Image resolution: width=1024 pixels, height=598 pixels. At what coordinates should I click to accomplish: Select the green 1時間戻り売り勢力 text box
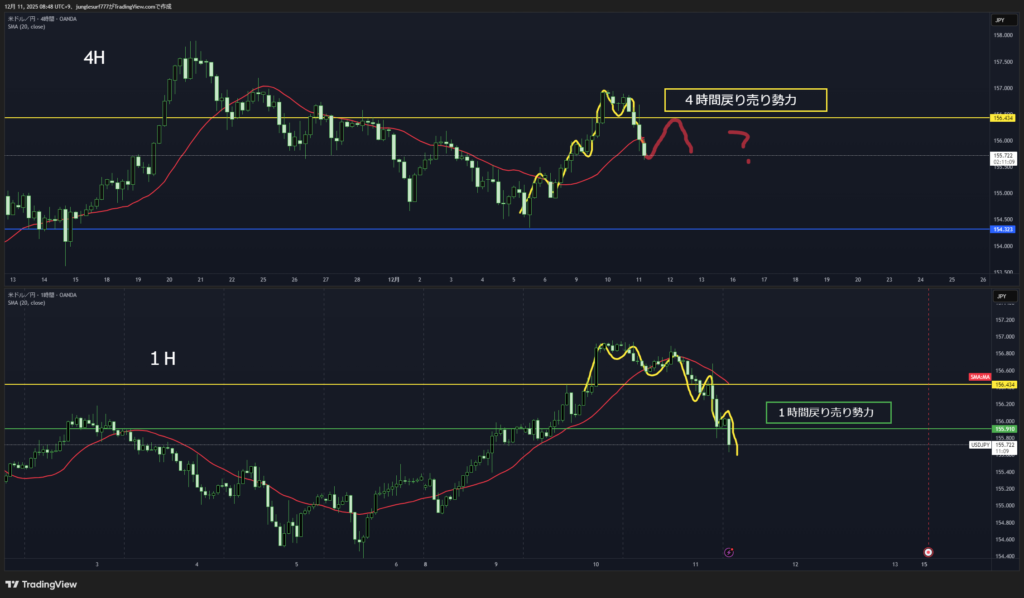coord(826,411)
